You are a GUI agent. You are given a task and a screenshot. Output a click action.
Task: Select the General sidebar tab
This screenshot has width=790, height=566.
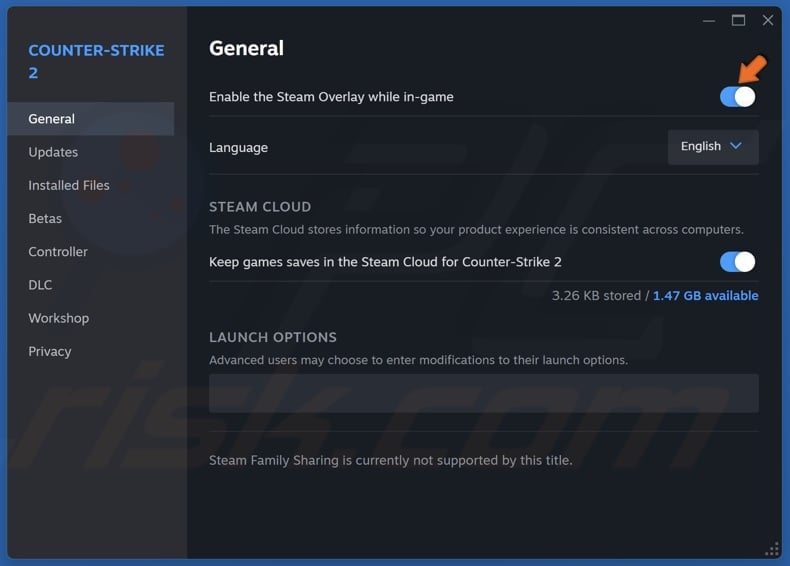[x=91, y=119]
